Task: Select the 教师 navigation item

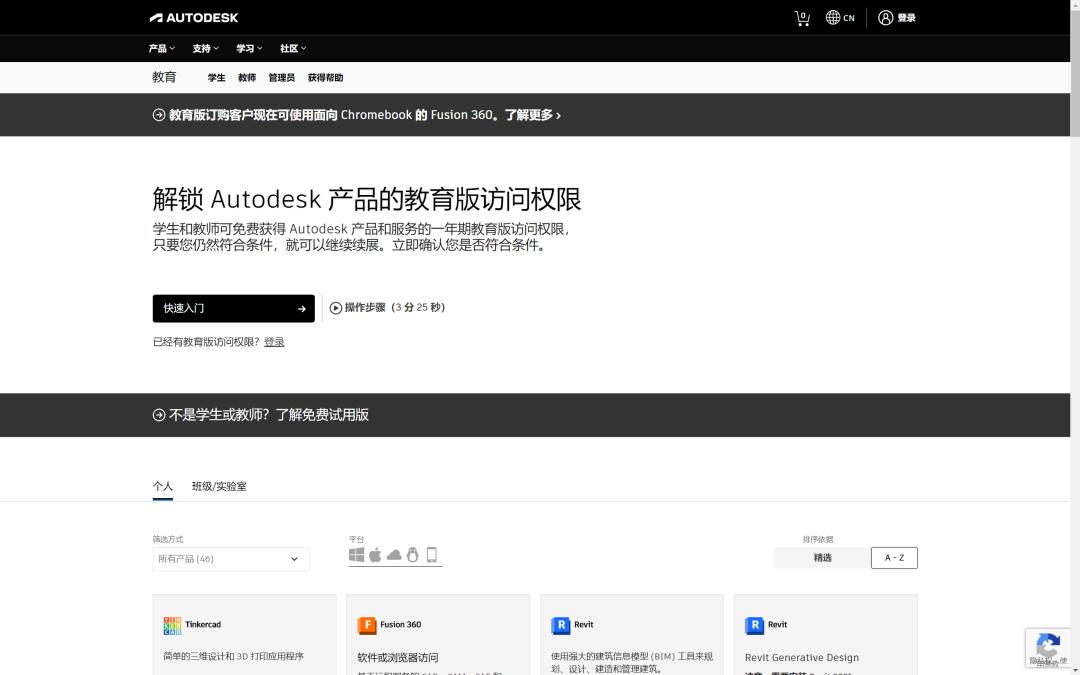Action: (x=245, y=77)
